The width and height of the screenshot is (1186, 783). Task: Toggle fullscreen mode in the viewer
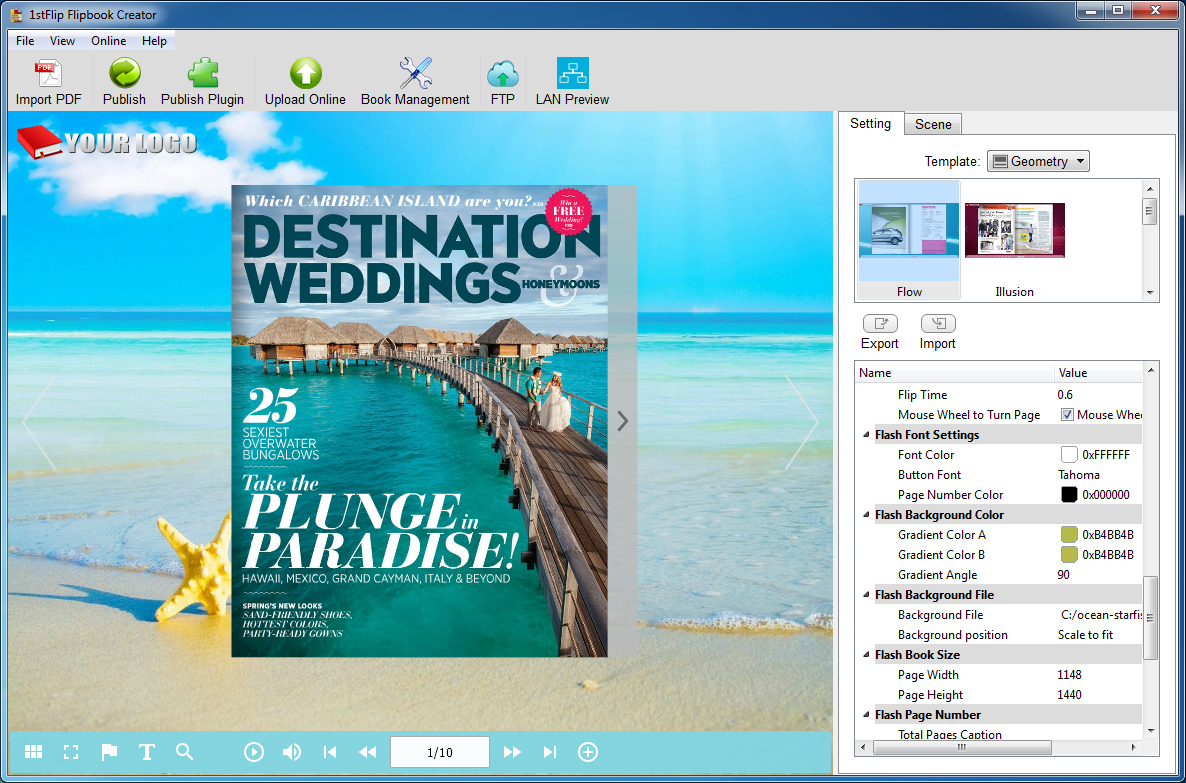tap(71, 752)
